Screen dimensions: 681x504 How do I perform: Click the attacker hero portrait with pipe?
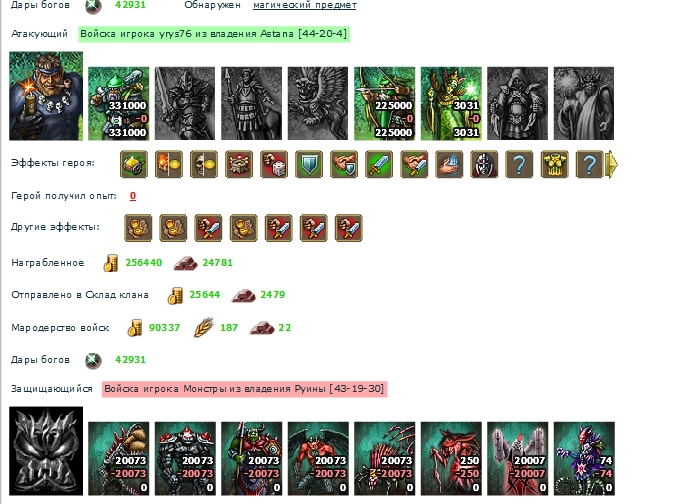coord(46,96)
